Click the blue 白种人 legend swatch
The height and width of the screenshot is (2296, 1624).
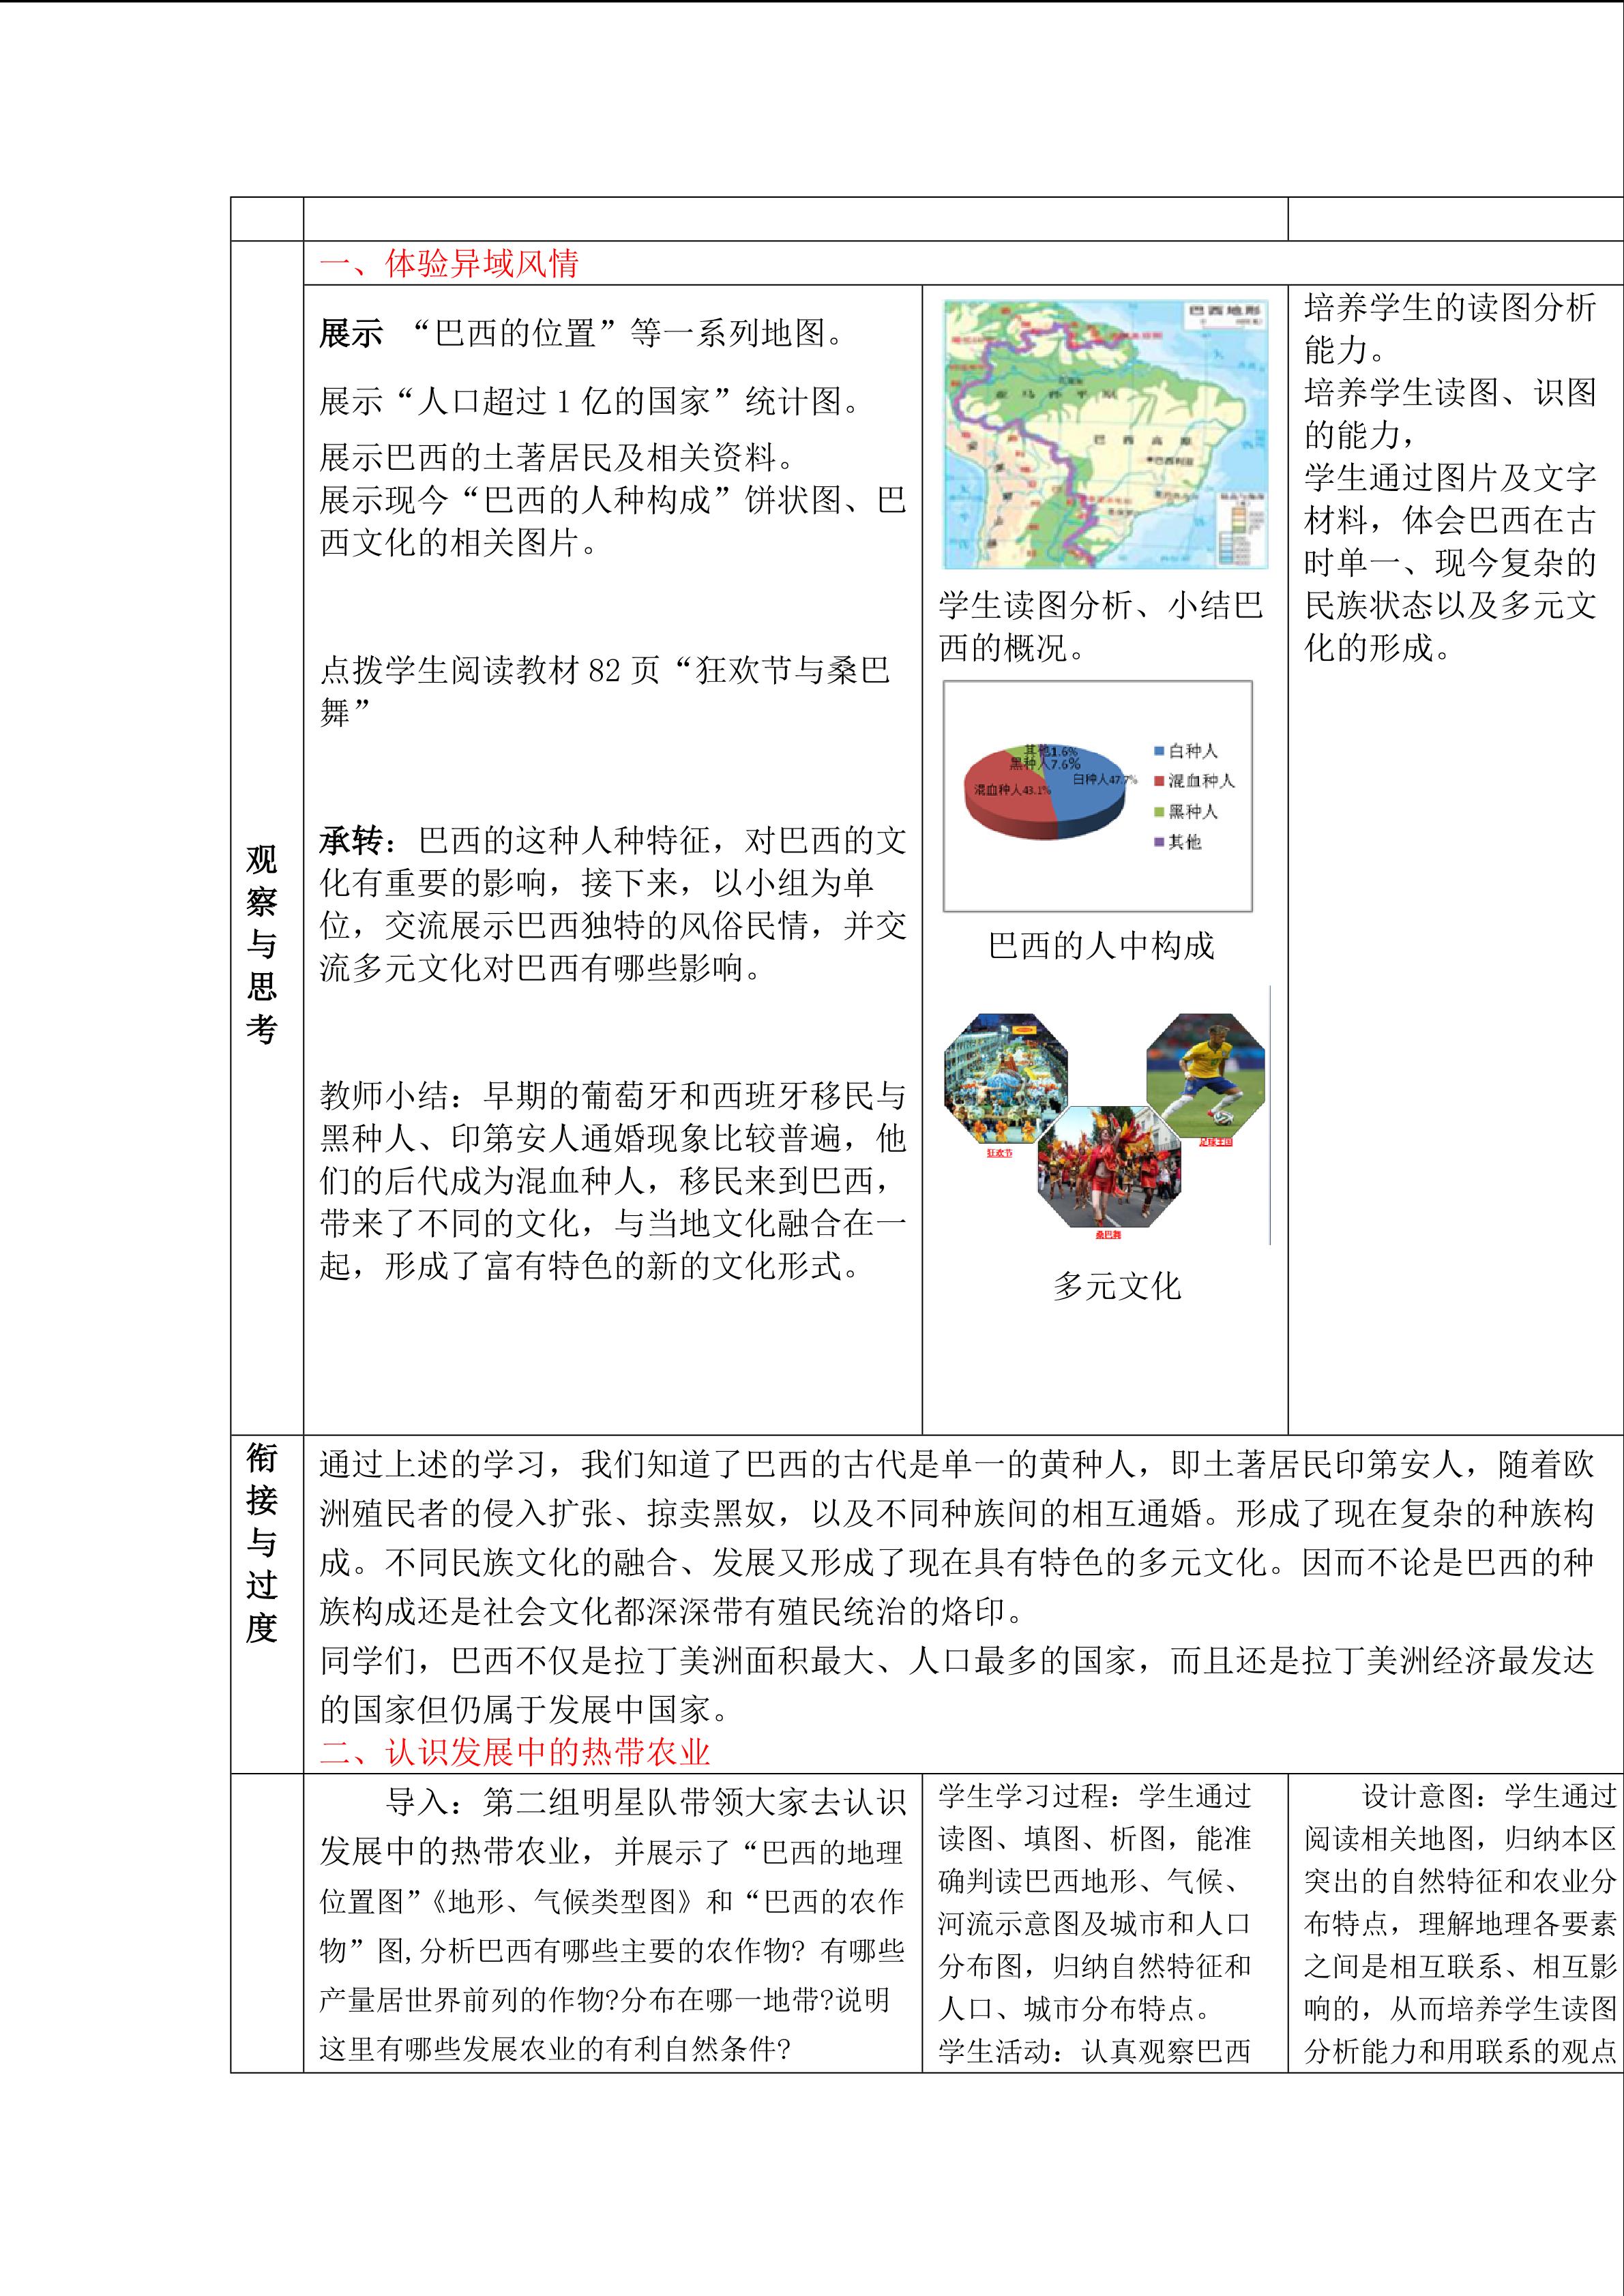click(1159, 750)
